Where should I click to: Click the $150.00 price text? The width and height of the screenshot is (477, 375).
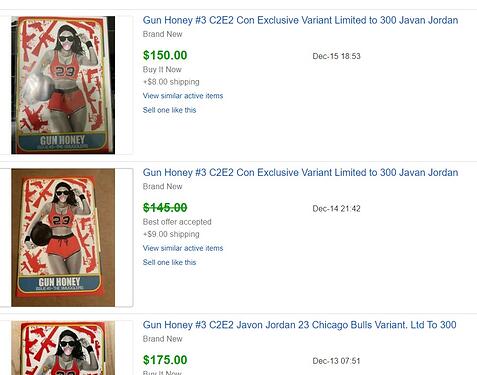(165, 55)
